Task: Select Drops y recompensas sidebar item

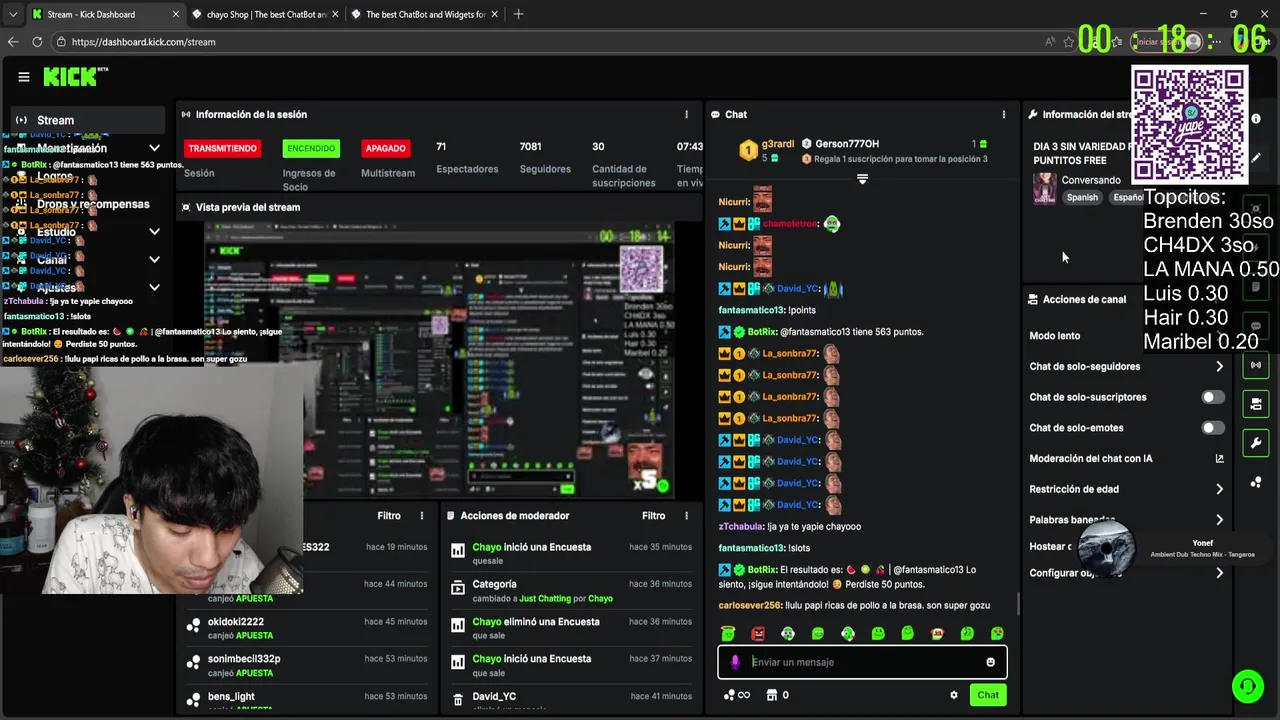Action: [x=93, y=204]
